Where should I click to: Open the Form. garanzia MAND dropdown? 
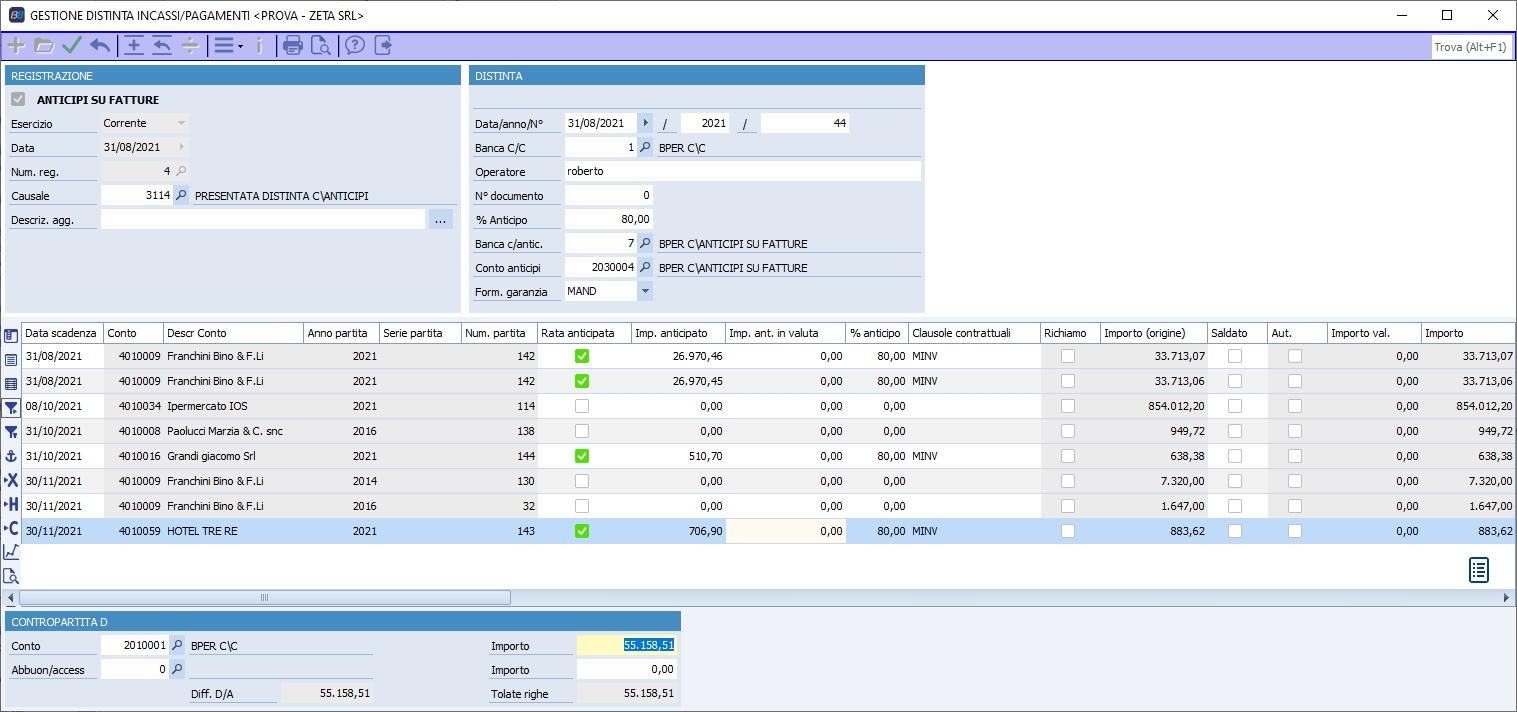[645, 291]
